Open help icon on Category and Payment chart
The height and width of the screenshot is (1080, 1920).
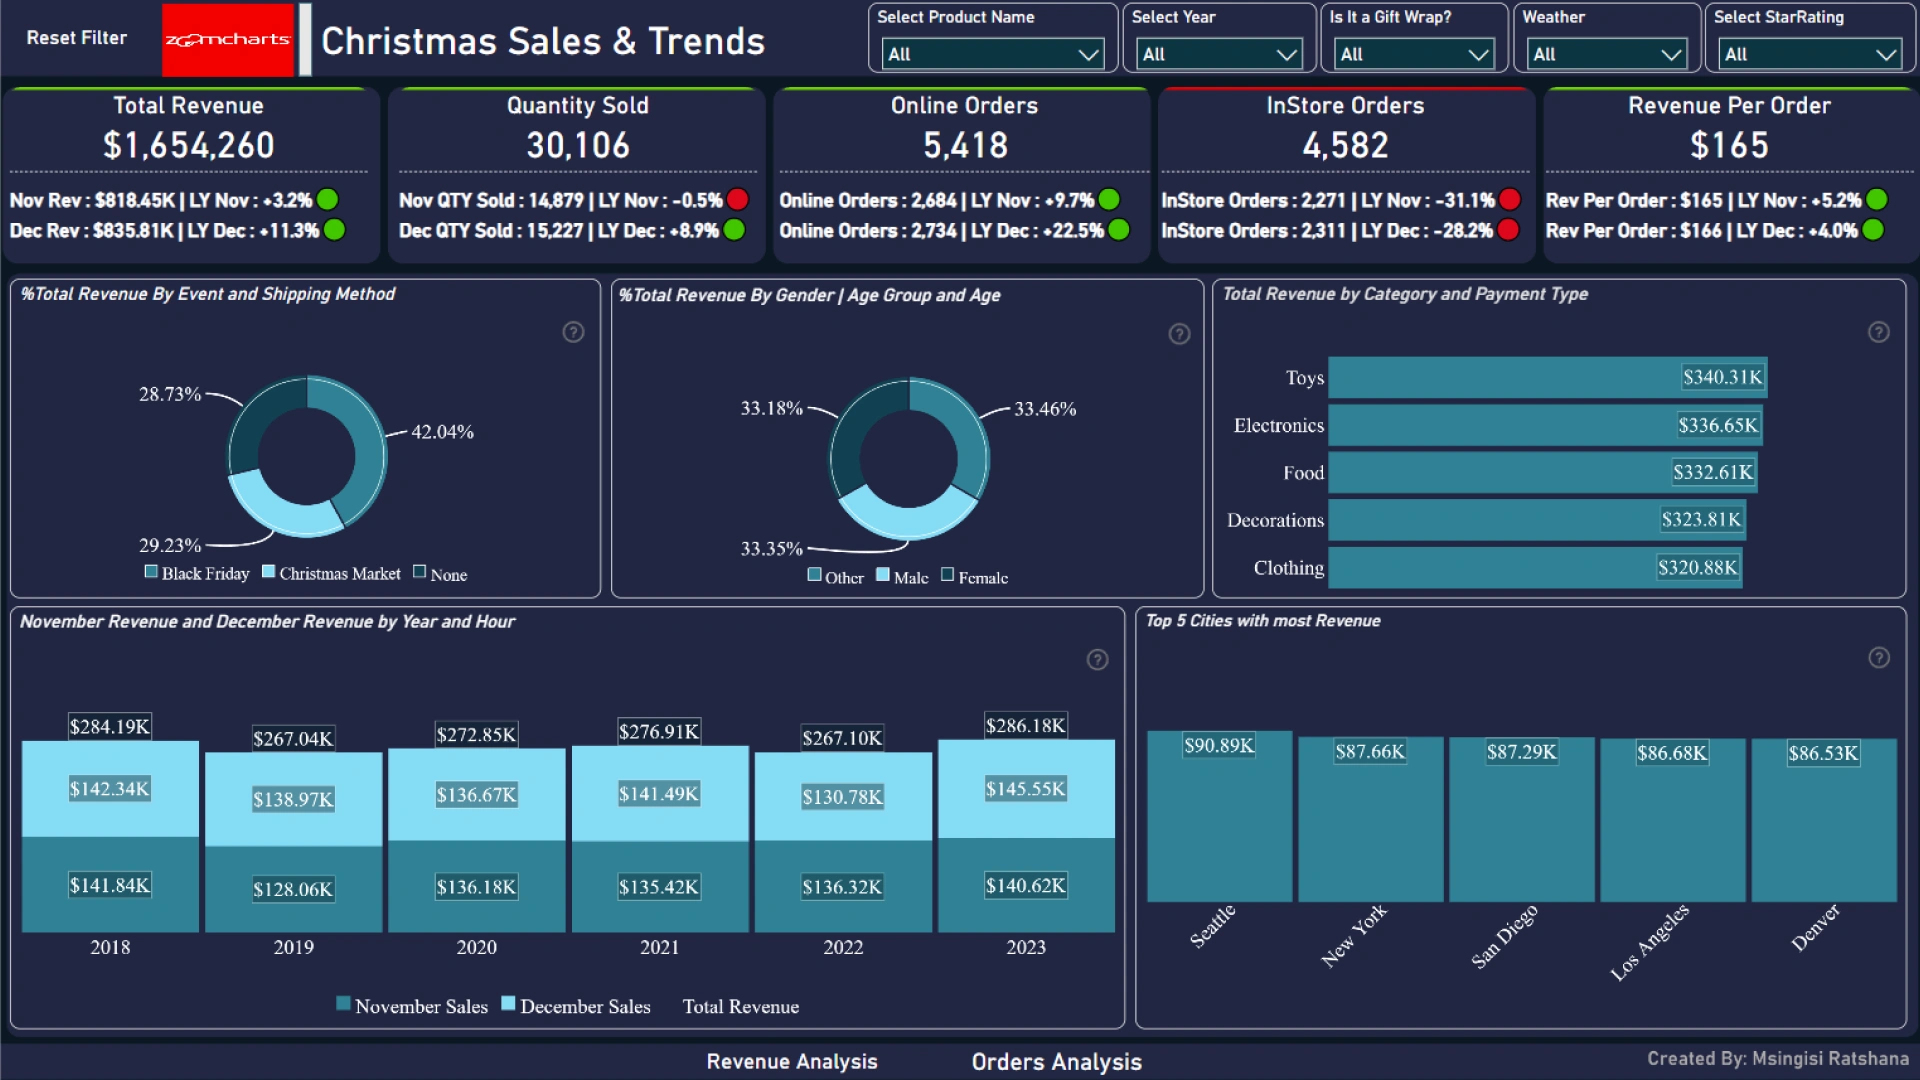pos(1879,332)
